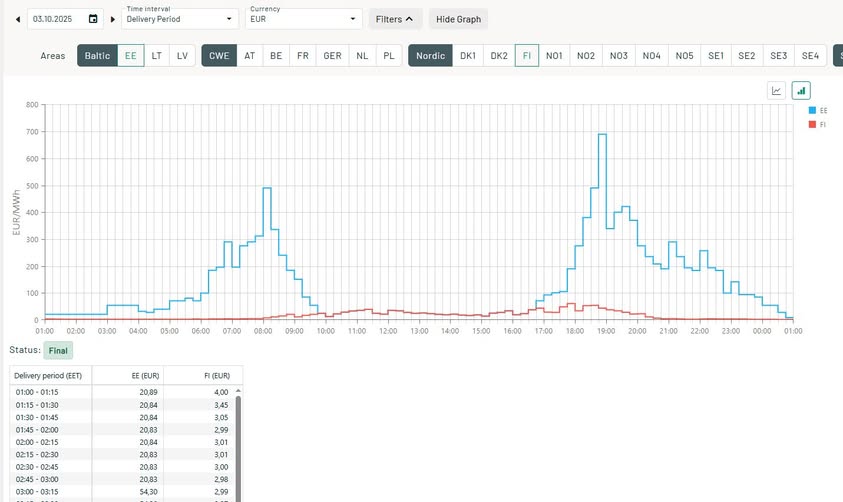Open the calendar date picker icon

click(93, 19)
